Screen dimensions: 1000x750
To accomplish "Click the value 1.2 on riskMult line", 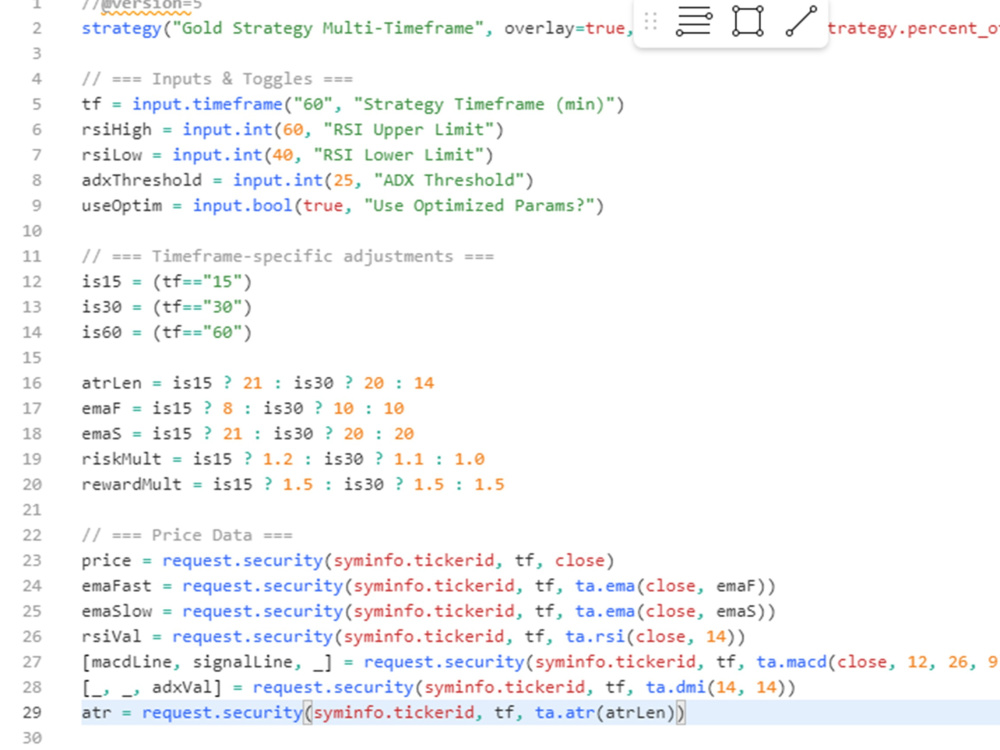I will pyautogui.click(x=277, y=459).
